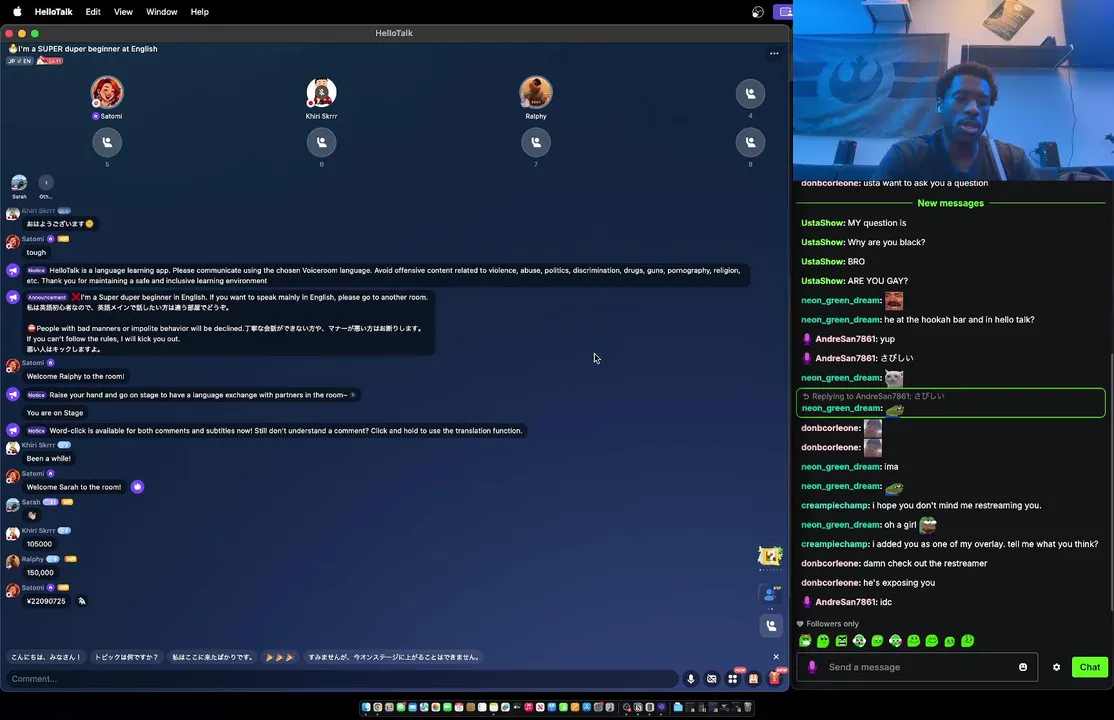Click Khiri Skrrr's avatar on stage

[321, 92]
